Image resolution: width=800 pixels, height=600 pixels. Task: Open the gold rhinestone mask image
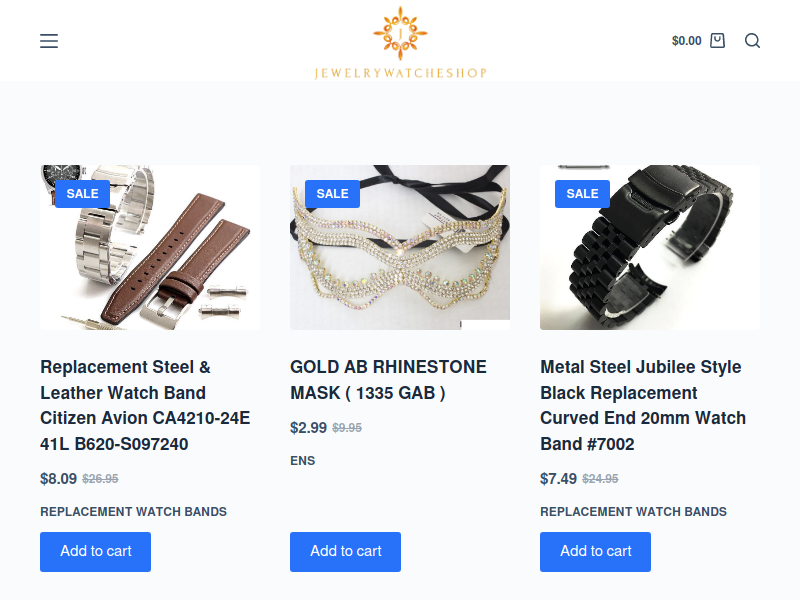pos(400,247)
